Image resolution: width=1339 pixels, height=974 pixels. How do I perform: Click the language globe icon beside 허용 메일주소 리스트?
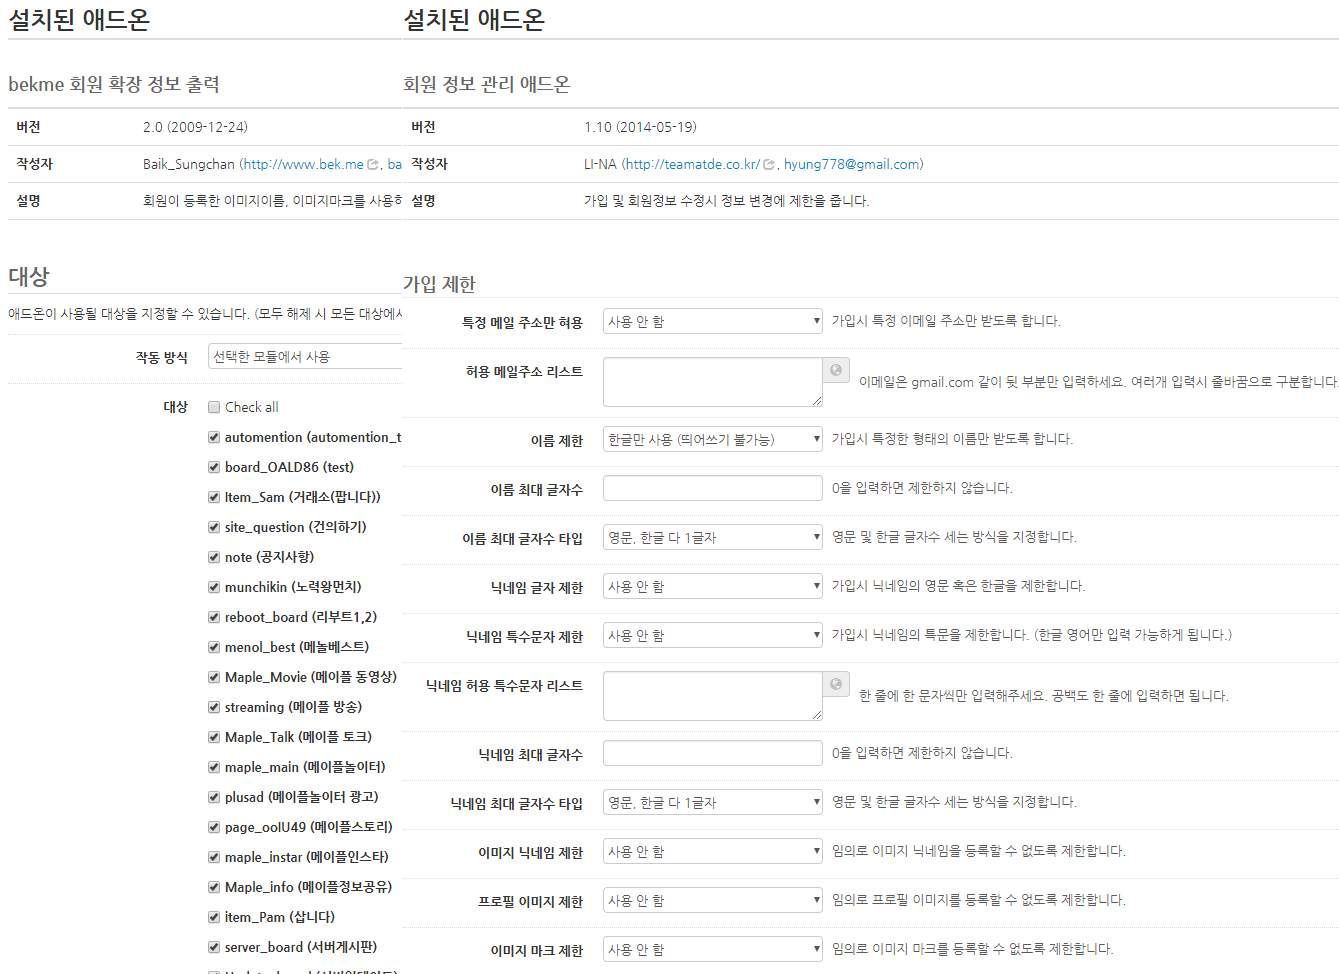point(836,370)
